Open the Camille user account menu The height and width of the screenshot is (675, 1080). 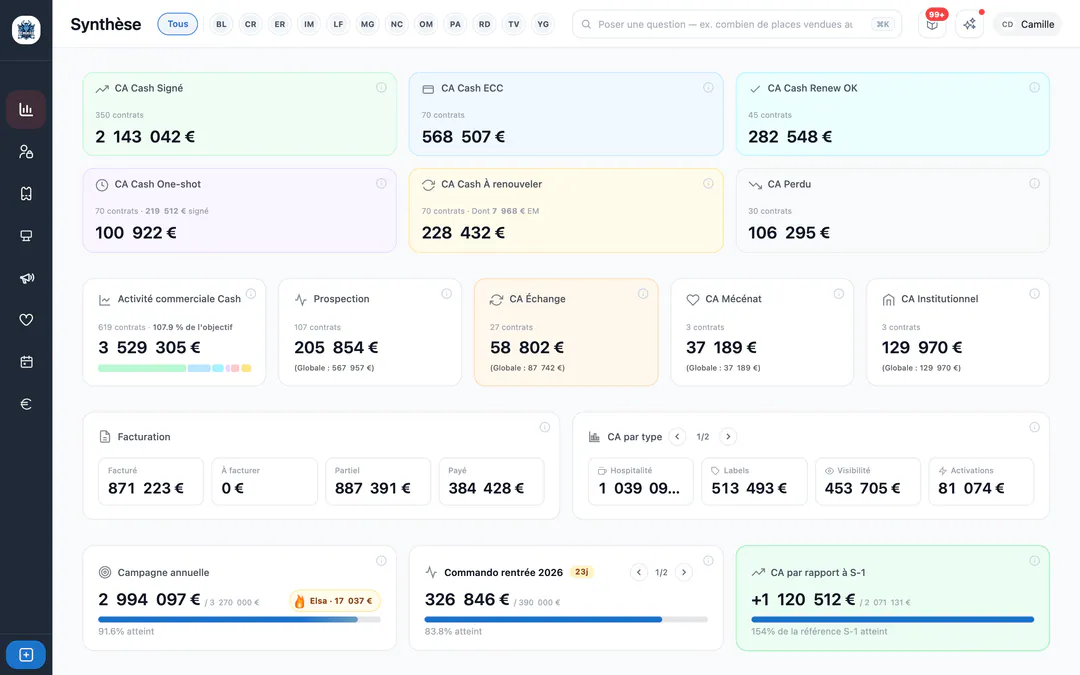click(x=1028, y=24)
